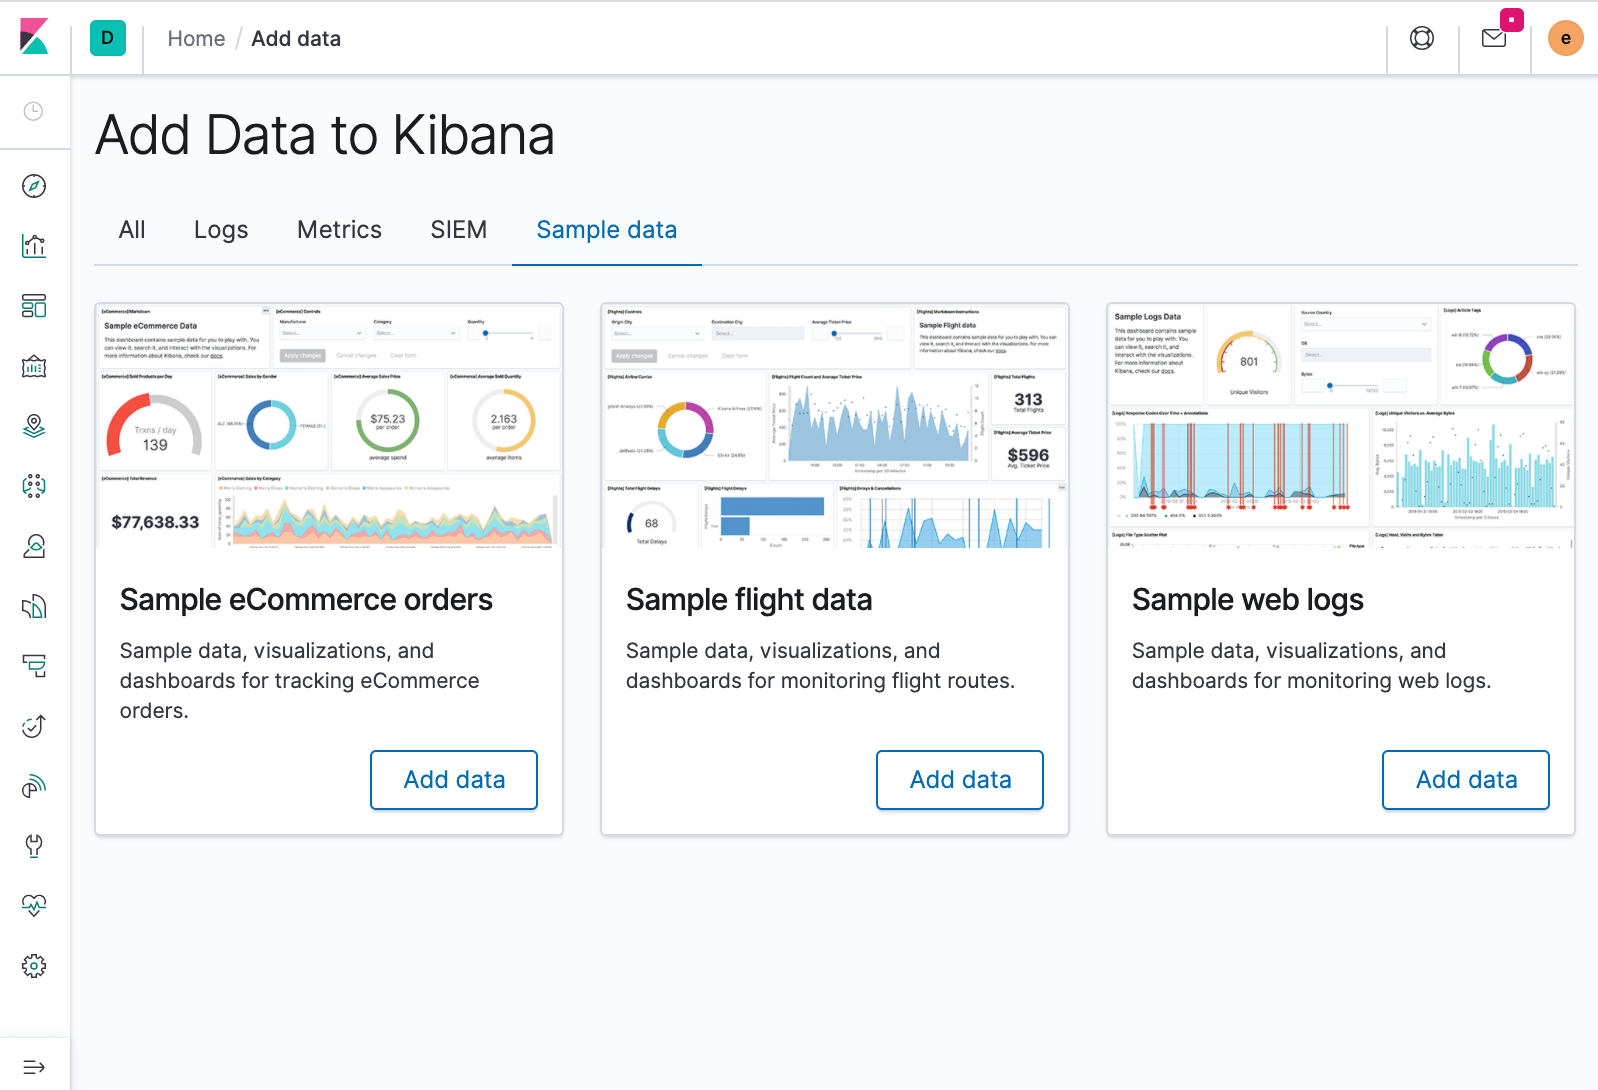Switch to the Logs tab
Image resolution: width=1598 pixels, height=1090 pixels.
pyautogui.click(x=221, y=230)
